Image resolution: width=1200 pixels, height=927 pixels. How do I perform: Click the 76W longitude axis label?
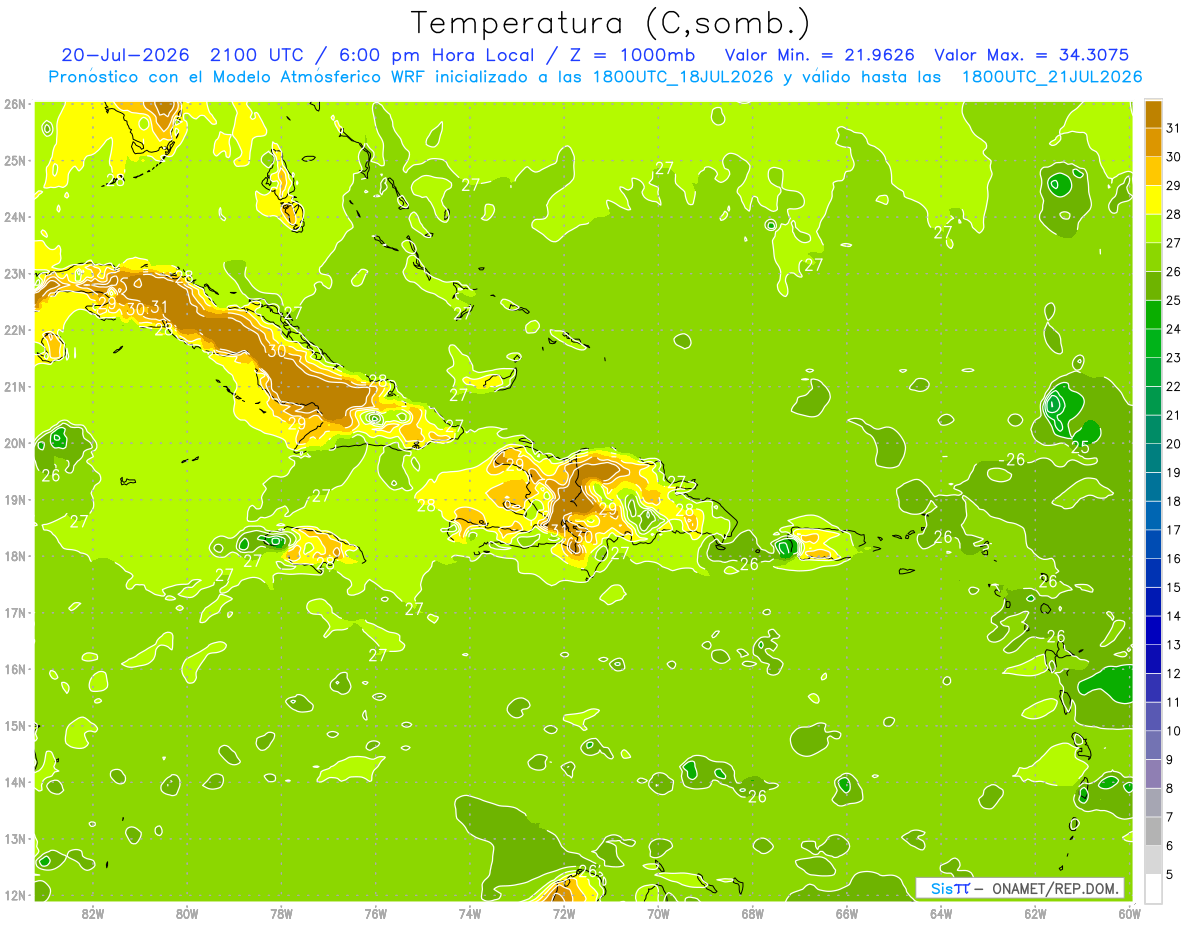tap(375, 914)
